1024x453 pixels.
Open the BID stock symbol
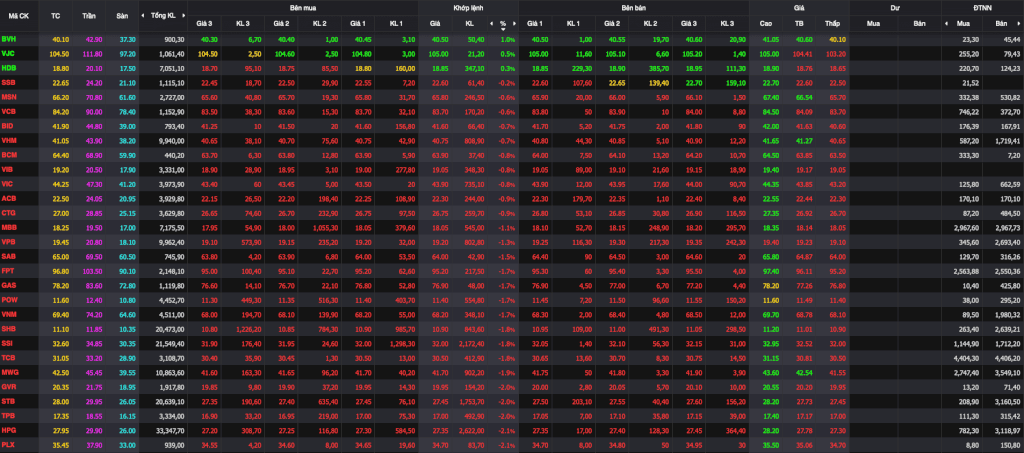pos(8,125)
